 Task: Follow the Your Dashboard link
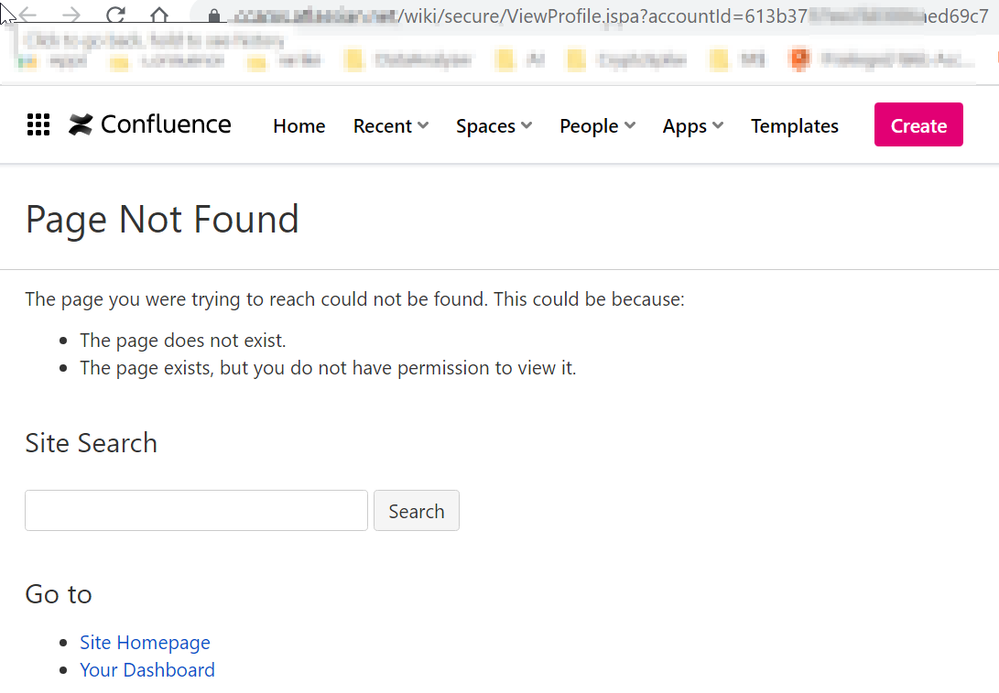coord(147,670)
